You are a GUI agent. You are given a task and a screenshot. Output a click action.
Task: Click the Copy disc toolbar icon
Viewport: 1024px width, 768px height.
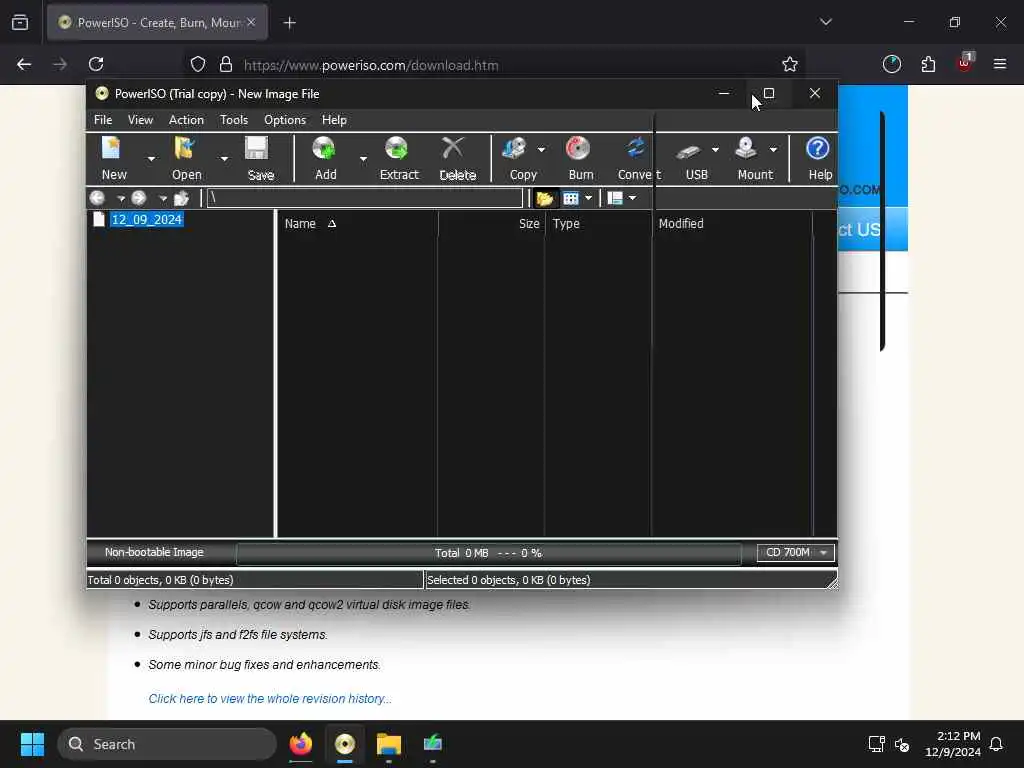515,149
